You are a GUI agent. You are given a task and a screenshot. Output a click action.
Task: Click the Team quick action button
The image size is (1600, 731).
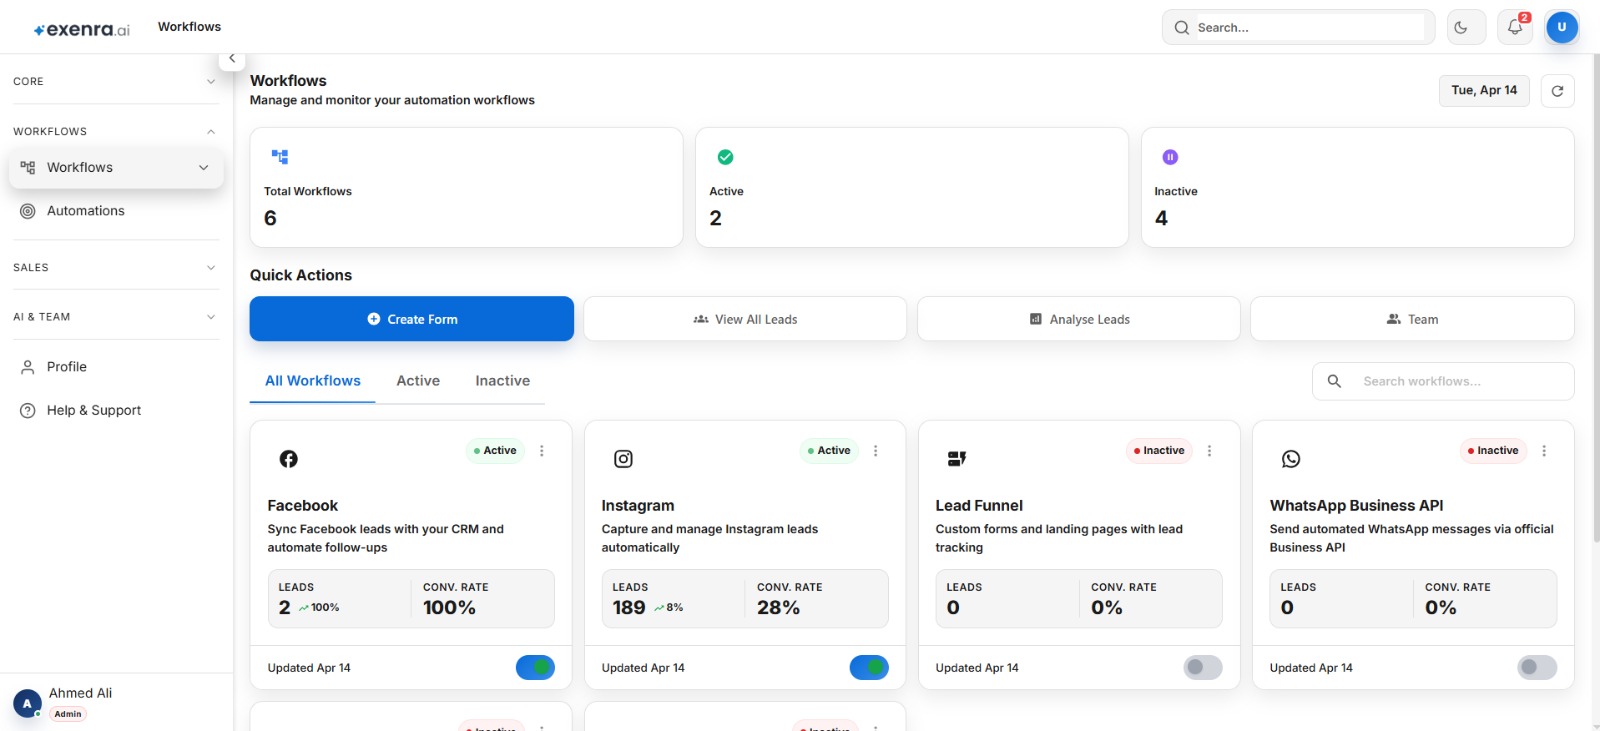(x=1412, y=319)
